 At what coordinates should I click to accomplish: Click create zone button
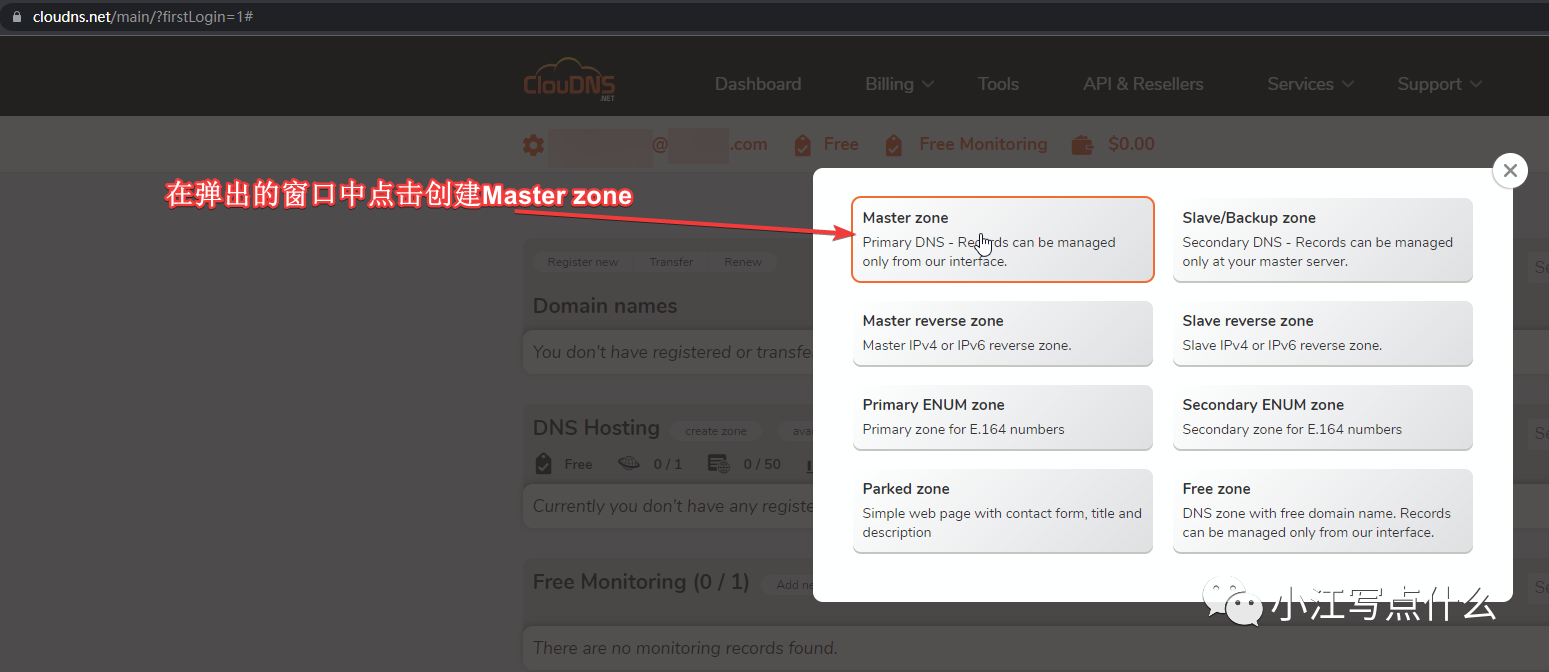click(x=716, y=431)
